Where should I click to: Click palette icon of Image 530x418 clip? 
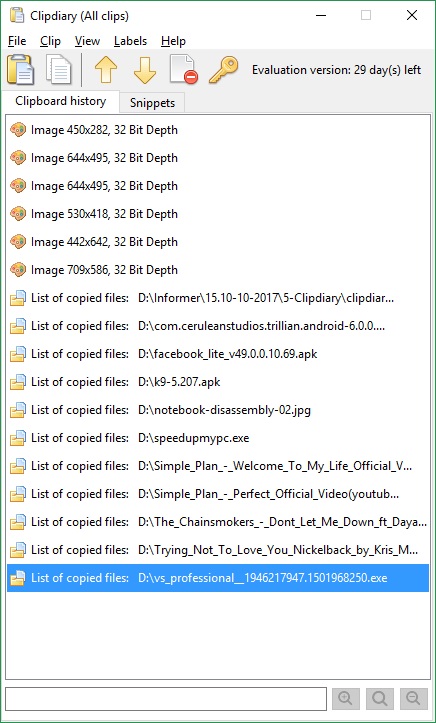click(18, 213)
